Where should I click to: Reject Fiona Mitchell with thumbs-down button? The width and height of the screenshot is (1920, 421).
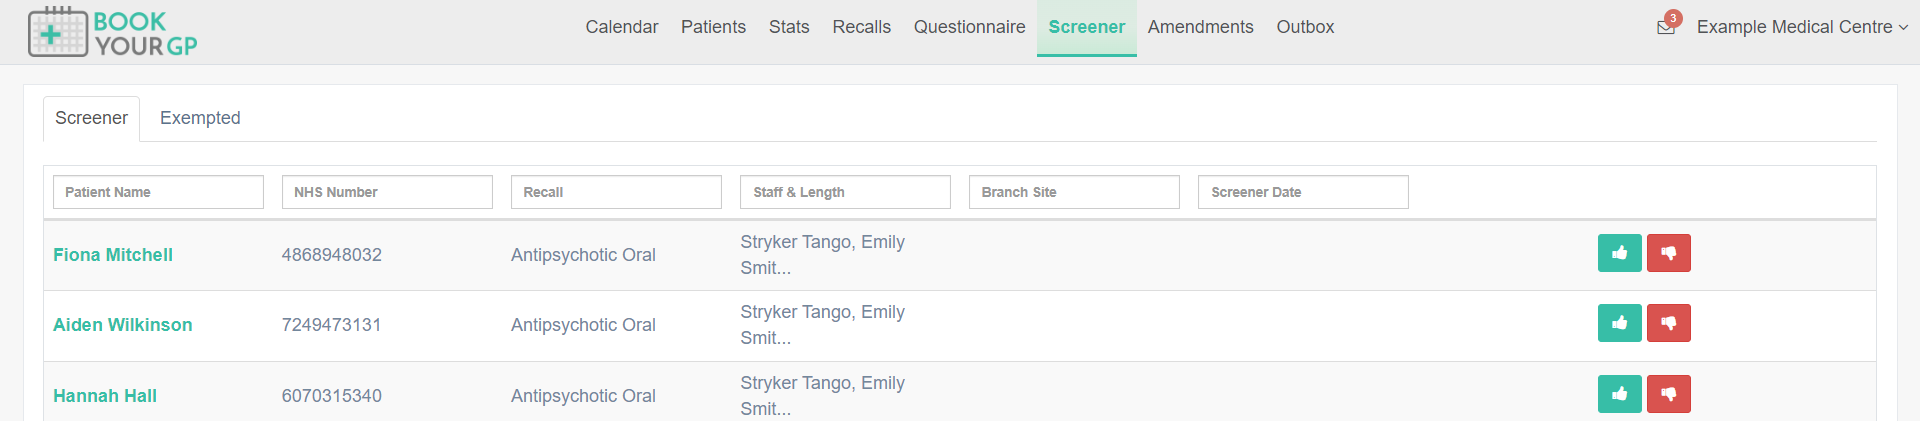1668,253
